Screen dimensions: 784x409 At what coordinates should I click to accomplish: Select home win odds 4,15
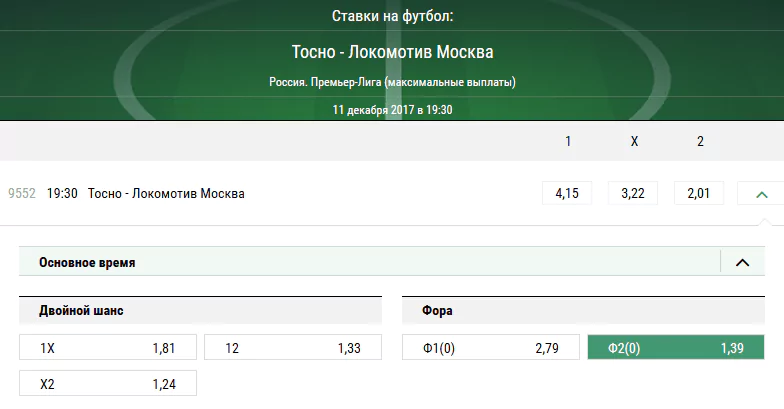(x=567, y=193)
